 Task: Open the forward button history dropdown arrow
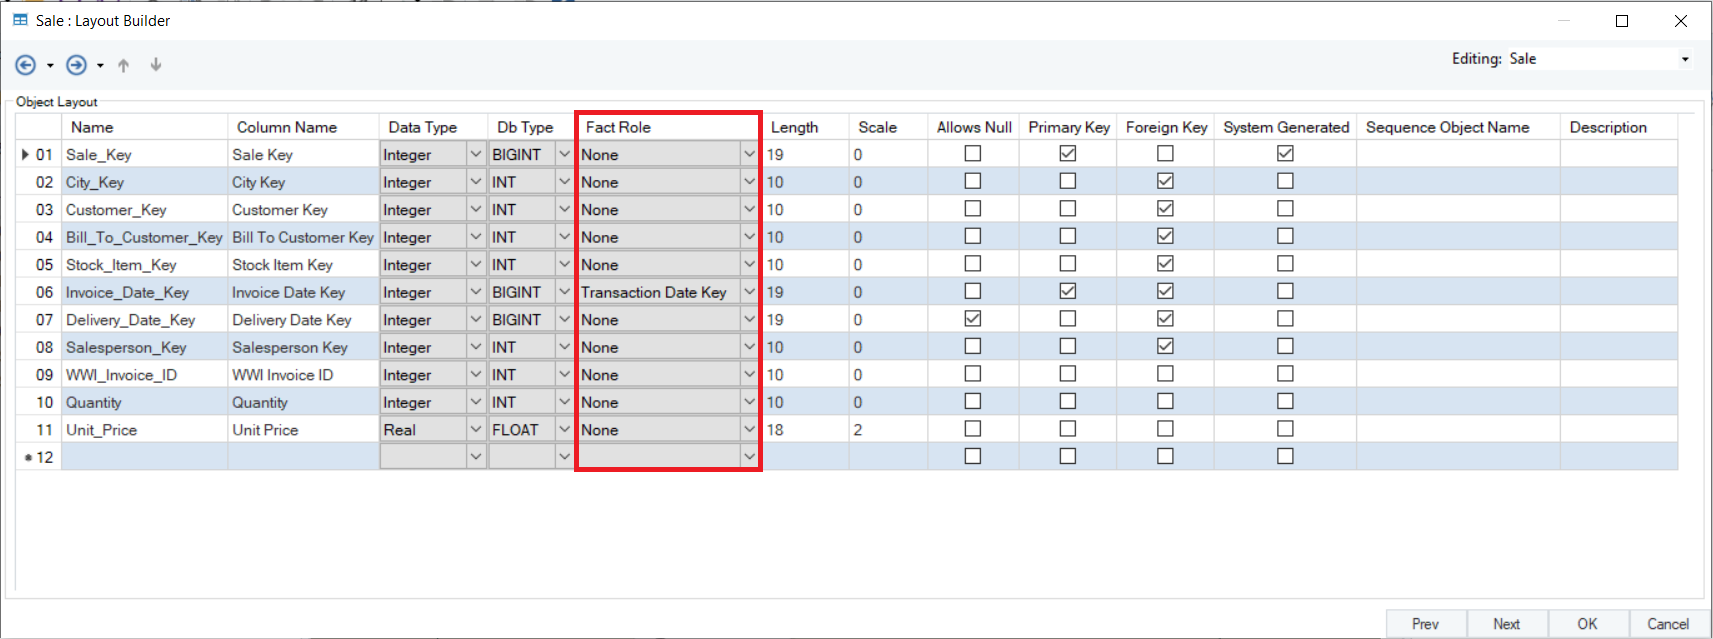(100, 66)
